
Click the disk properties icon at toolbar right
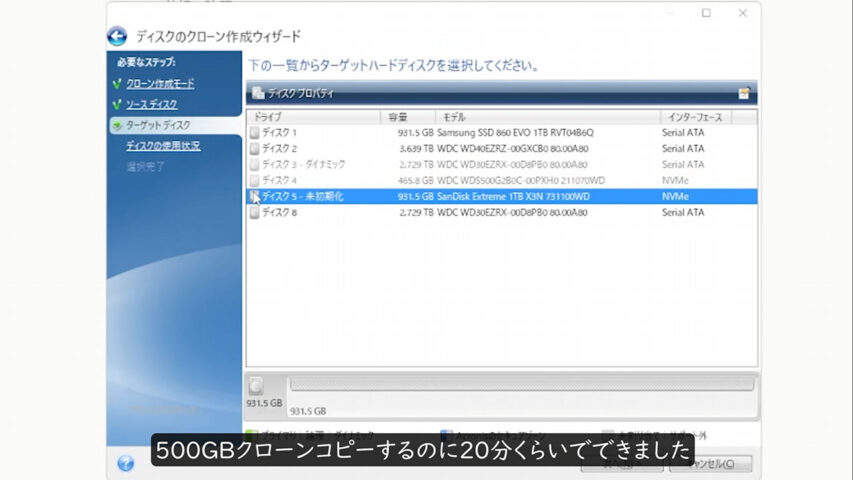coord(743,93)
